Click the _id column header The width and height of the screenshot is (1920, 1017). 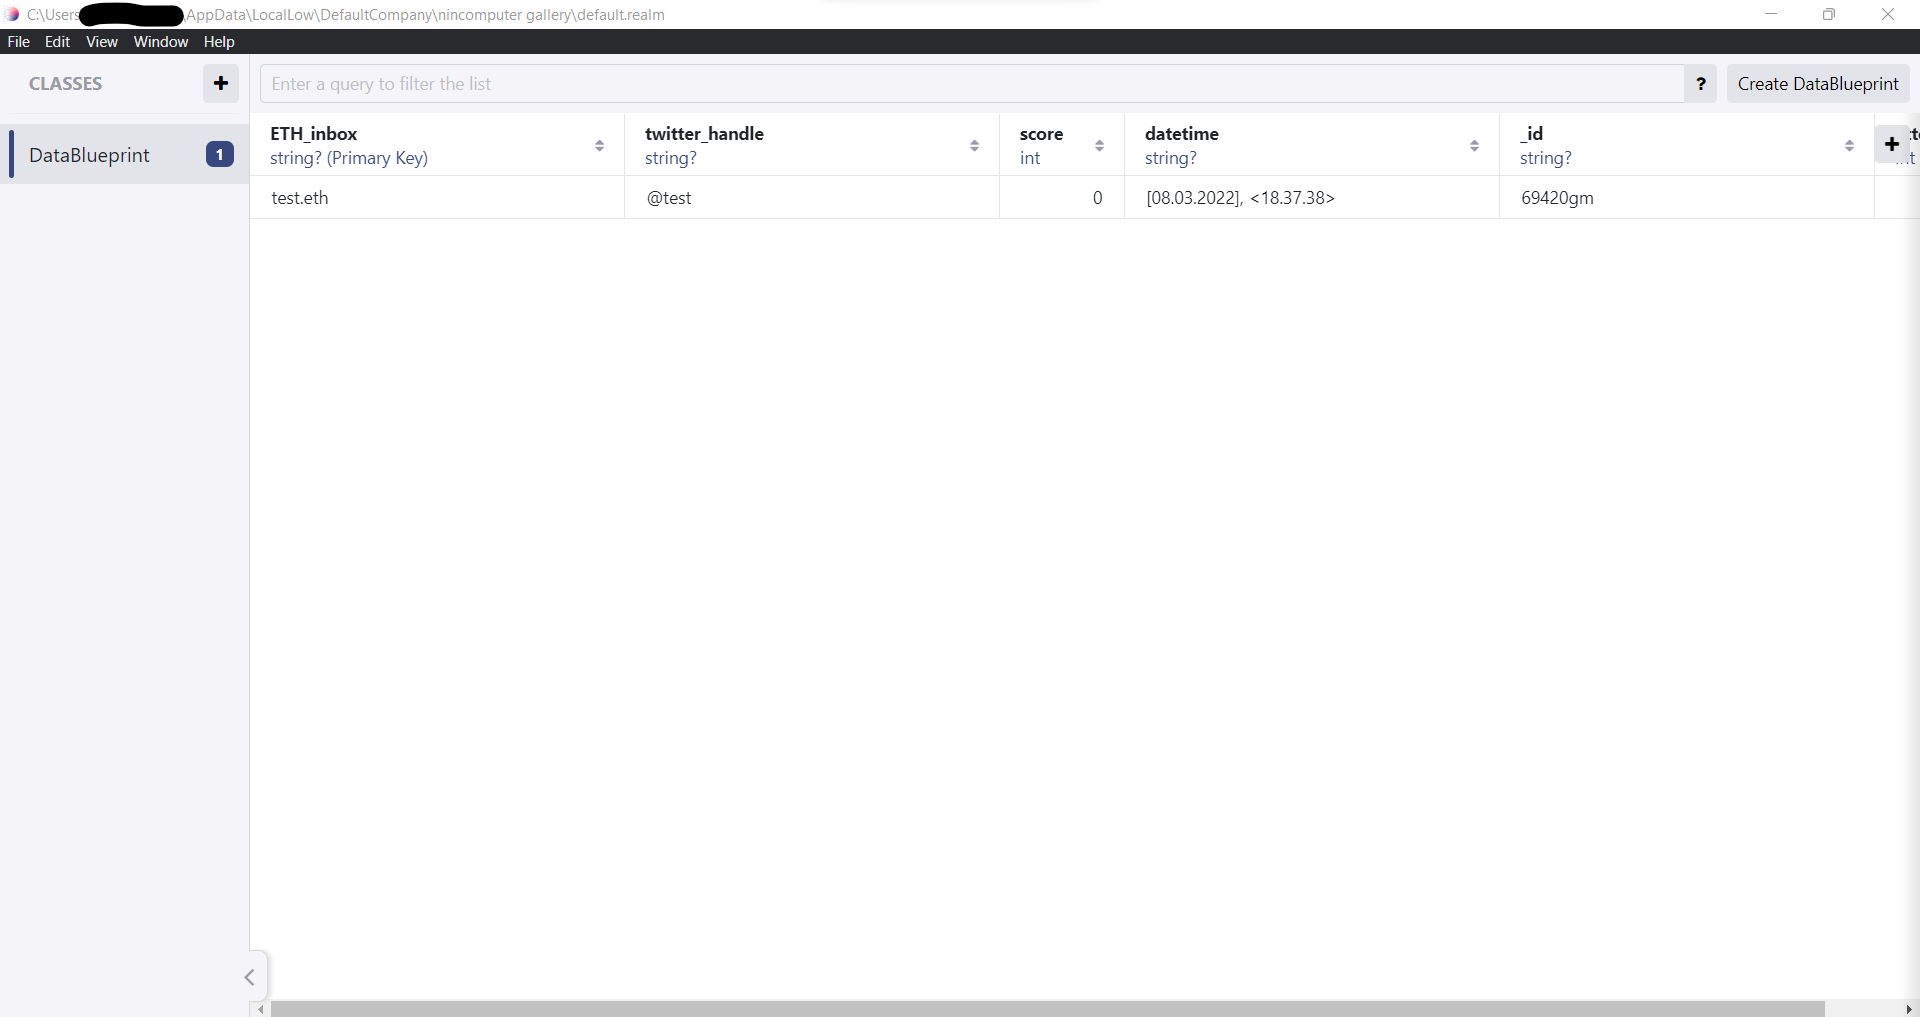pyautogui.click(x=1687, y=146)
